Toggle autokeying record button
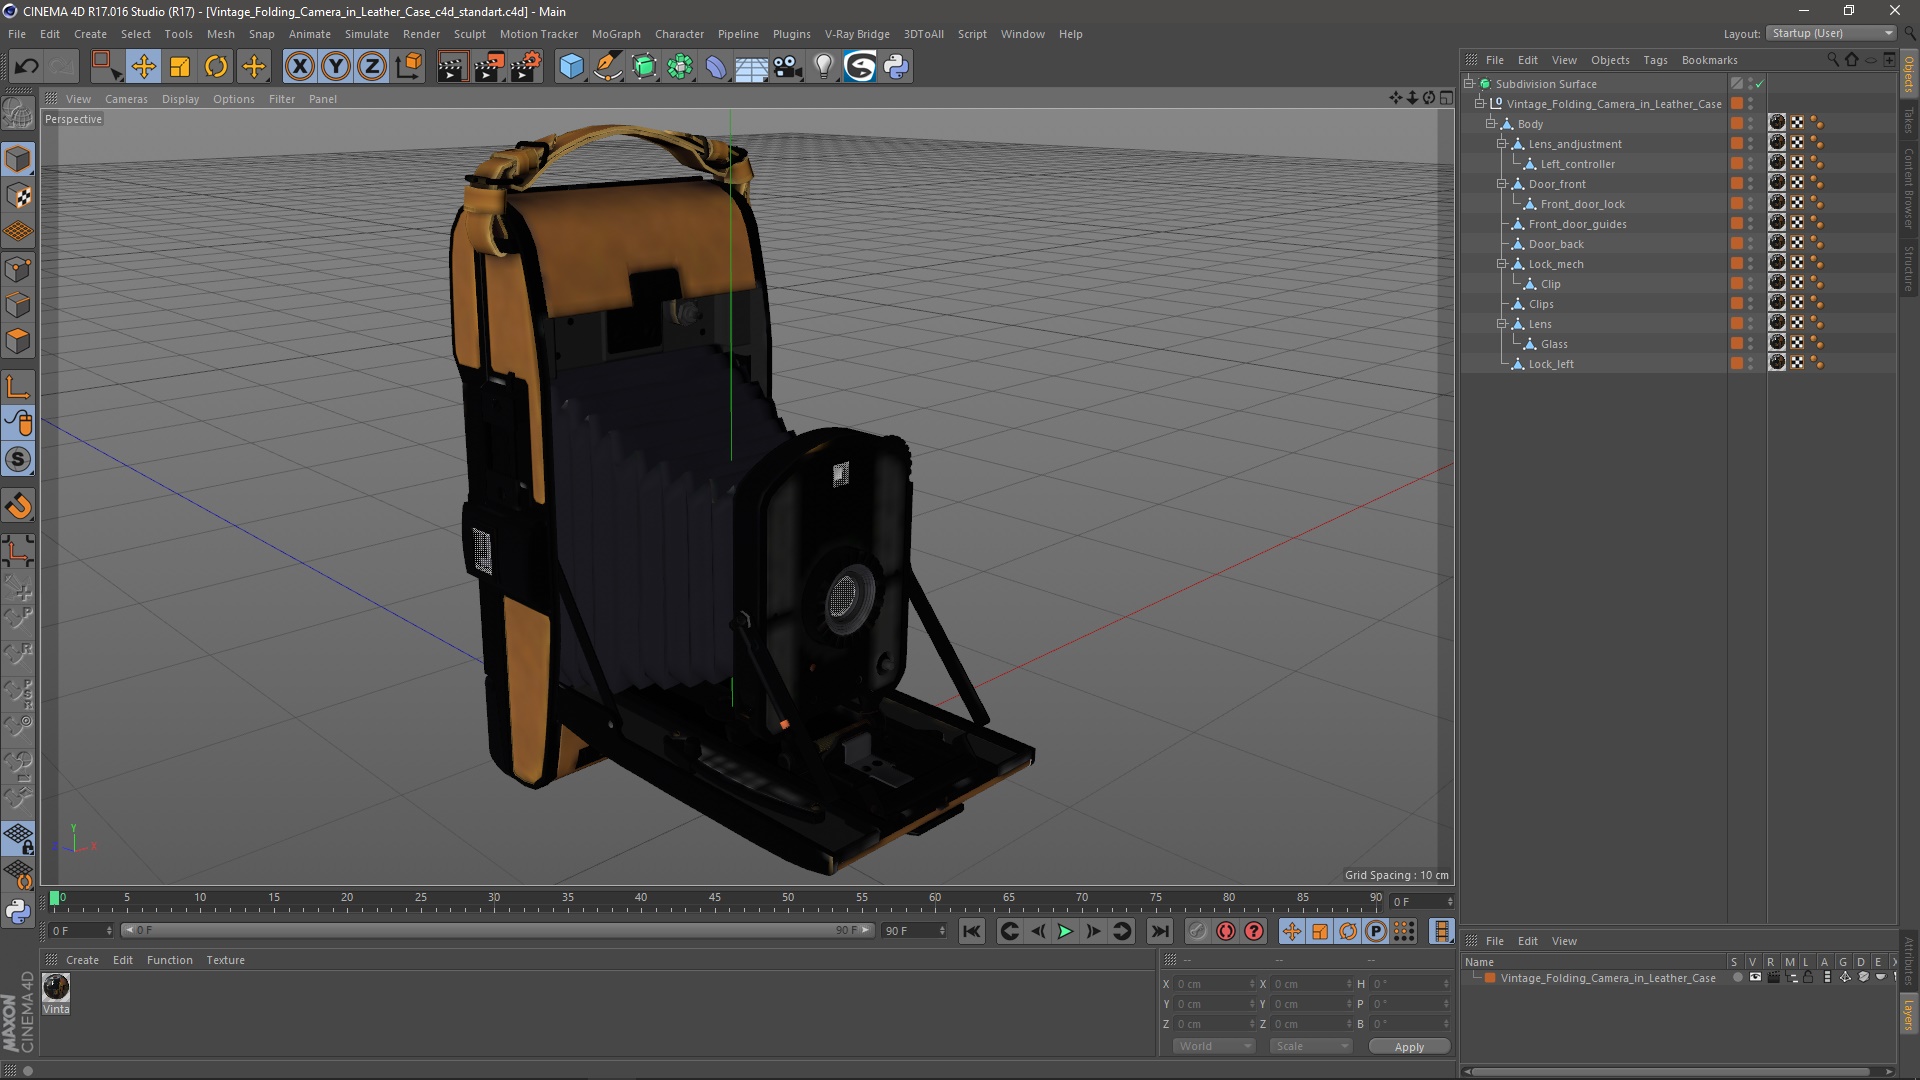This screenshot has width=1920, height=1080. click(x=1226, y=932)
